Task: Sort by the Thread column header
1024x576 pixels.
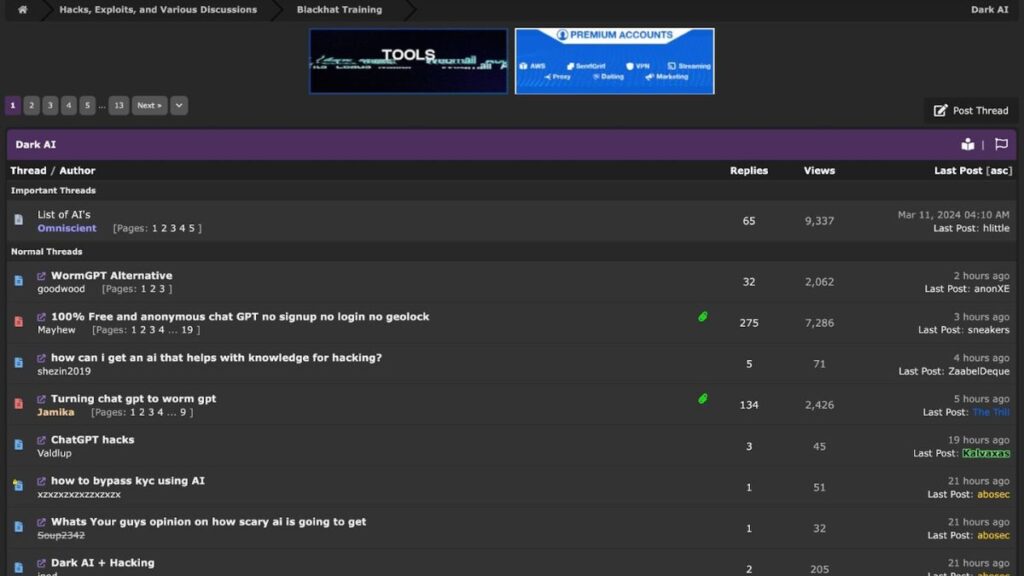Action: [x=28, y=170]
